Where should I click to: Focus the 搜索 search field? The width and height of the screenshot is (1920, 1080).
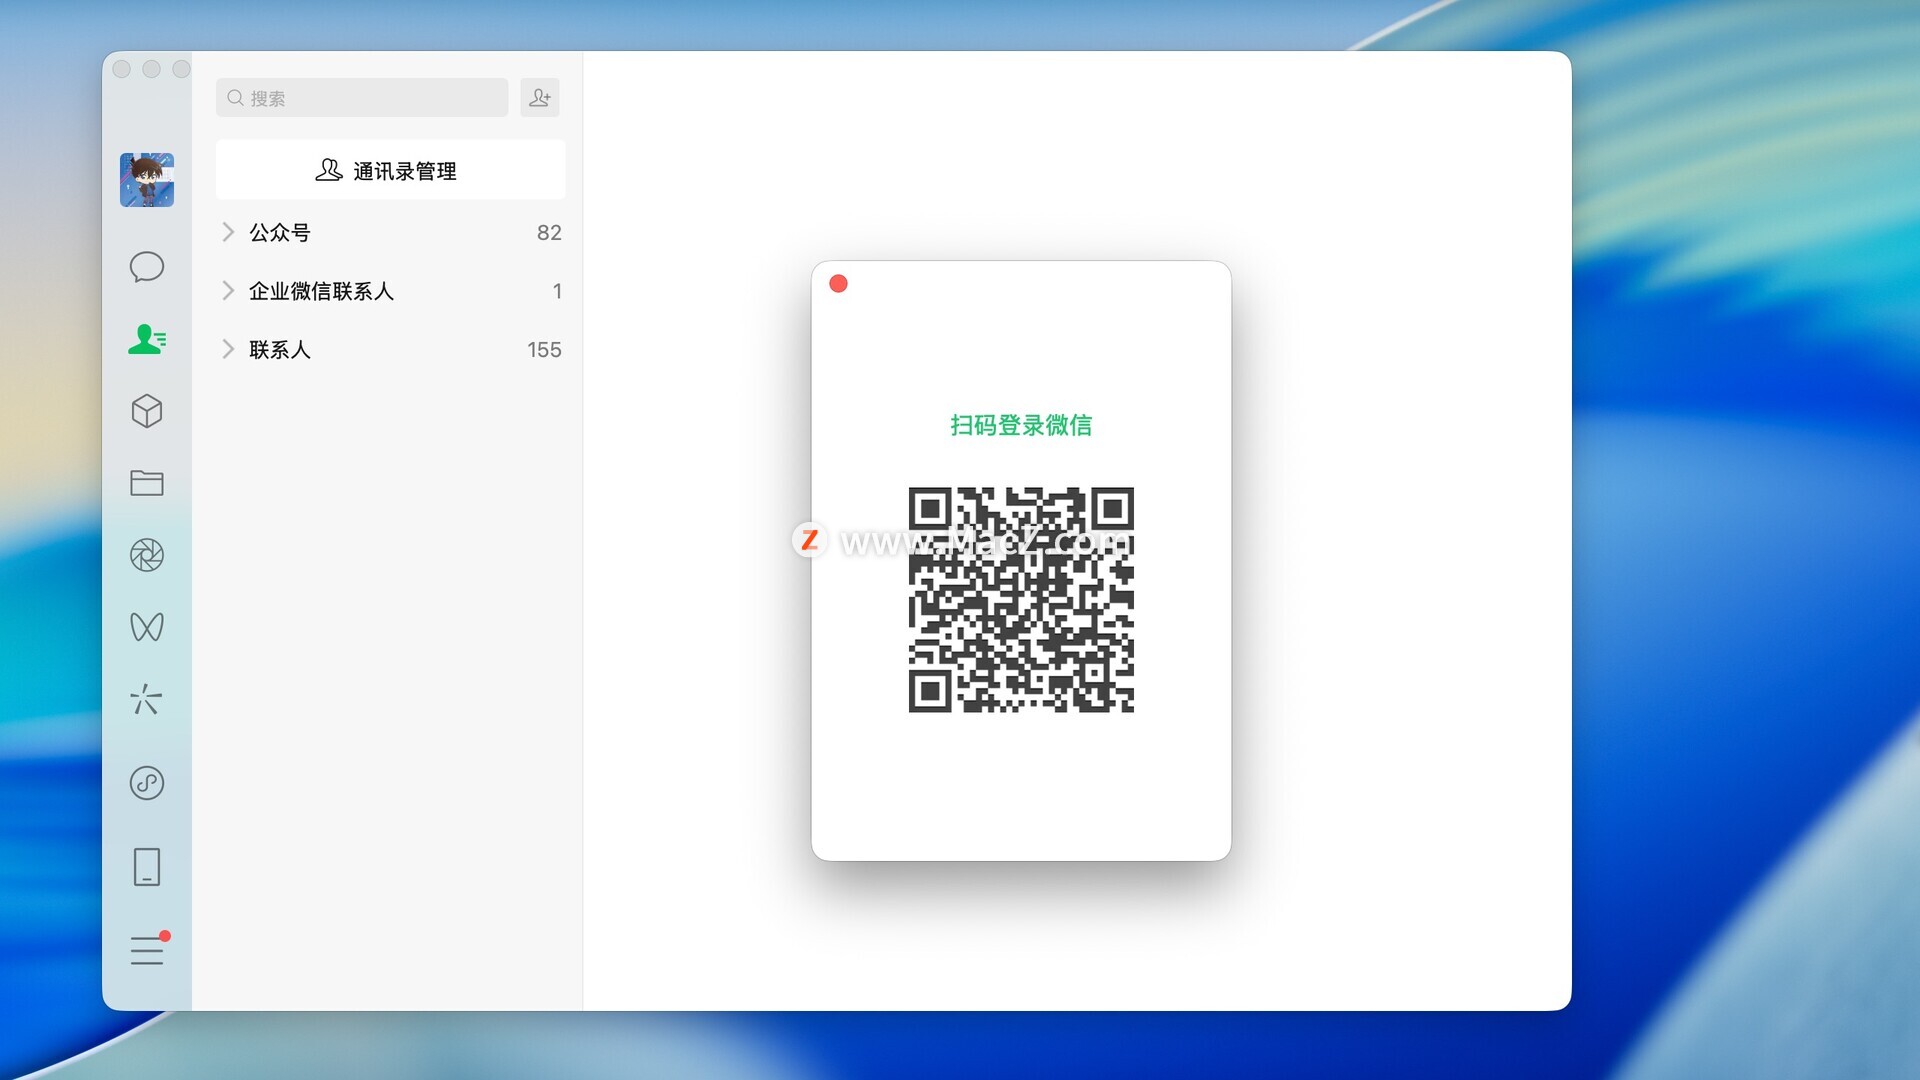tap(362, 97)
